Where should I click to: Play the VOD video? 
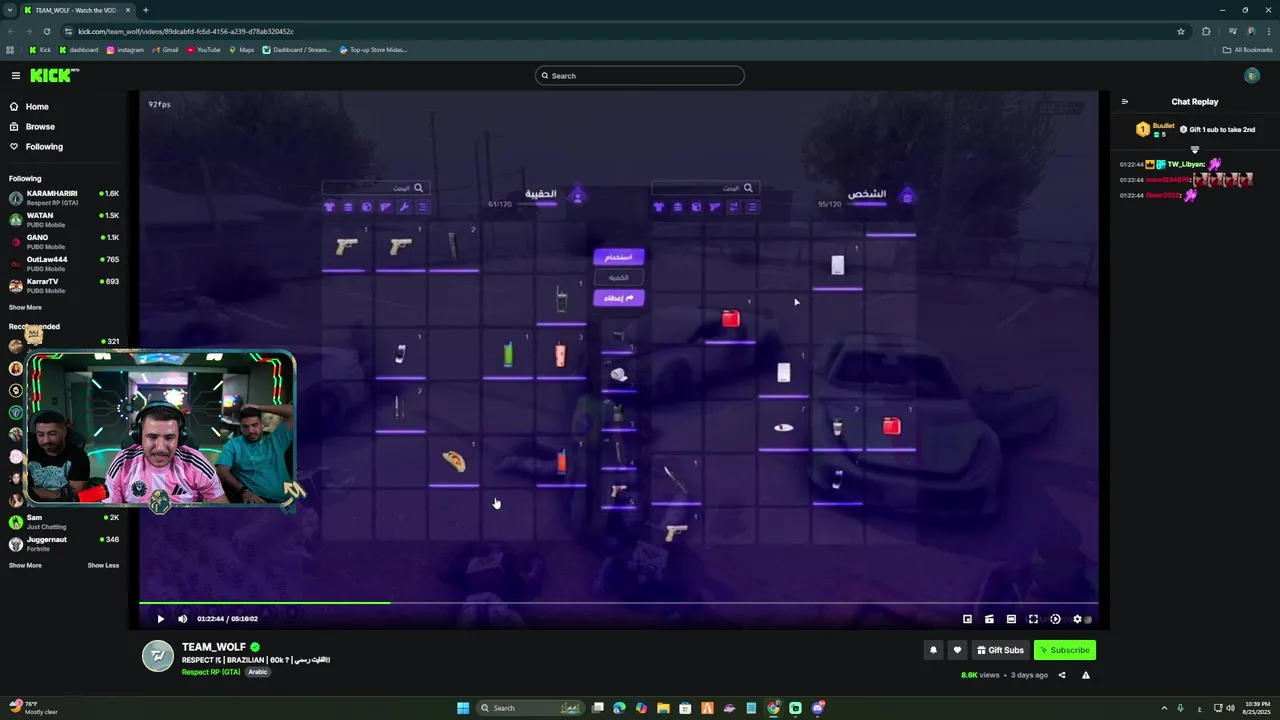160,619
